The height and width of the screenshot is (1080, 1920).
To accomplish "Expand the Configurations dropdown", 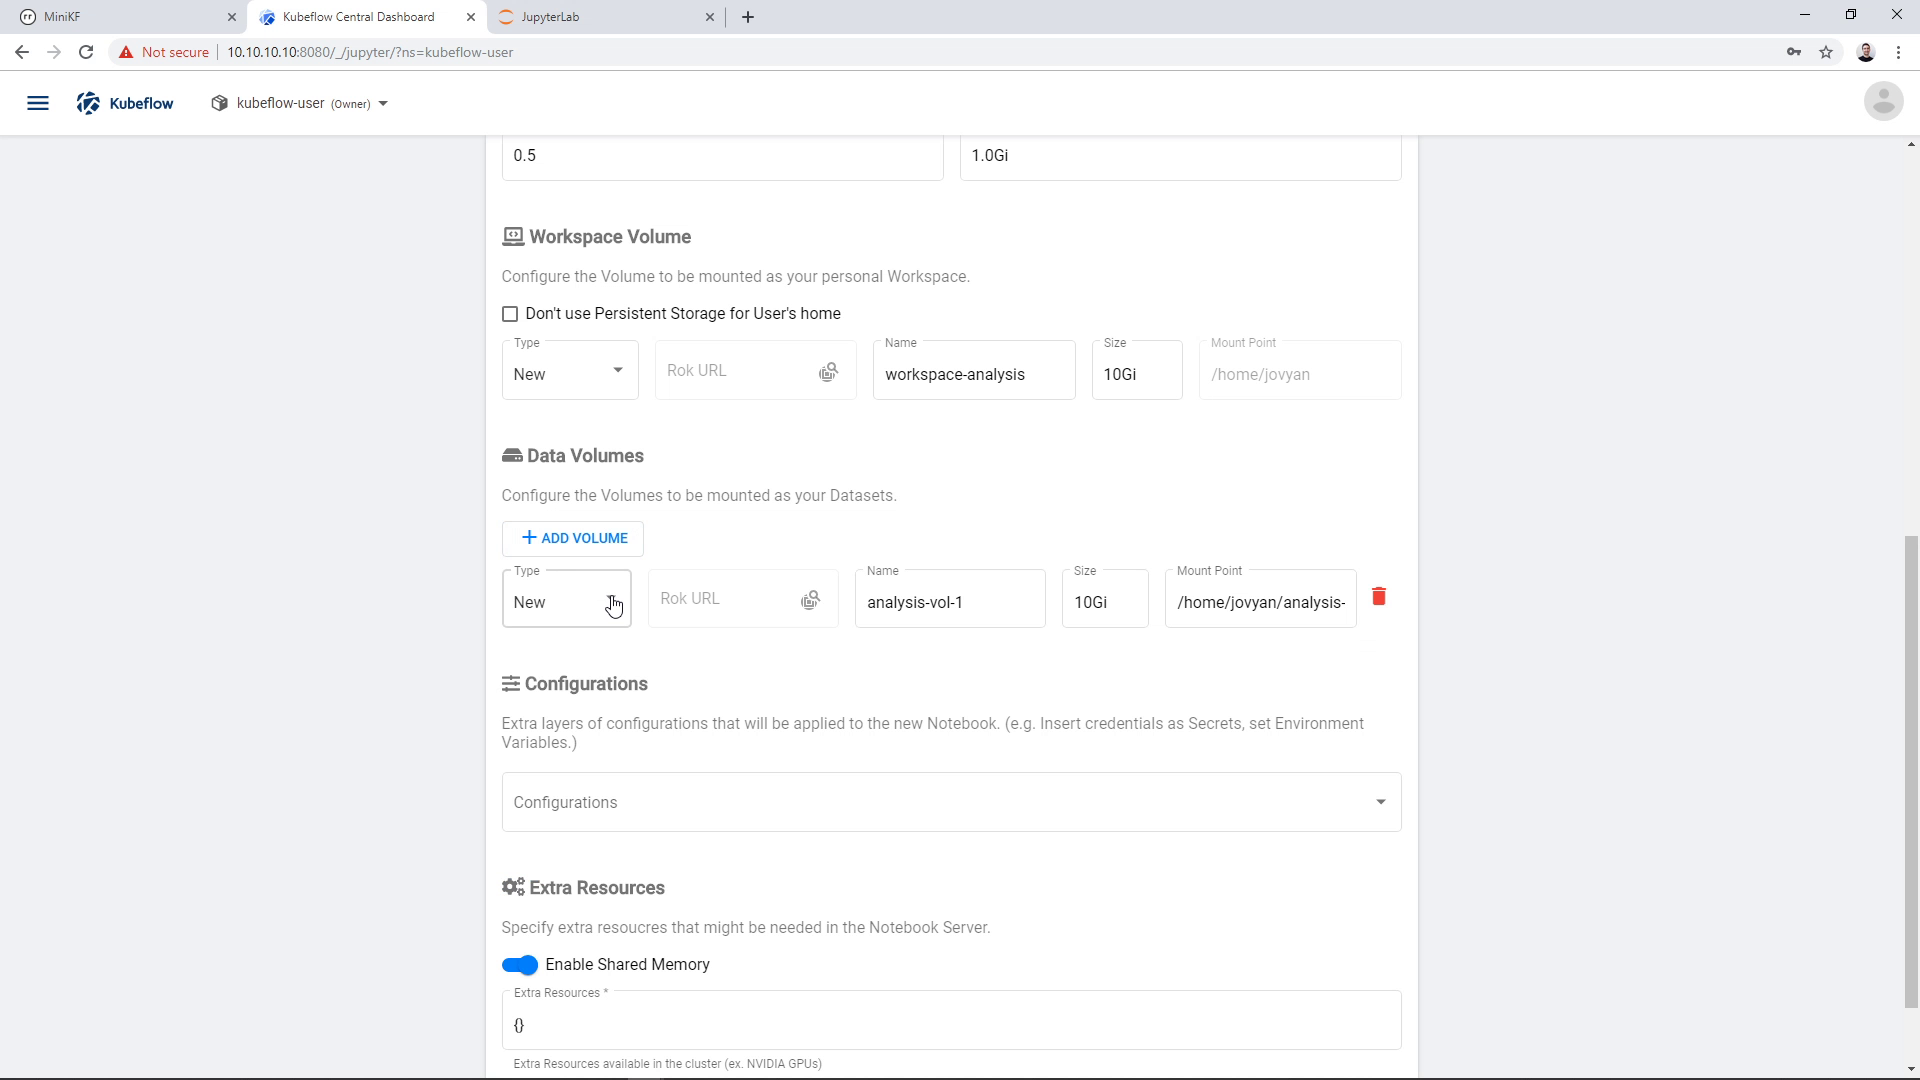I will (951, 802).
